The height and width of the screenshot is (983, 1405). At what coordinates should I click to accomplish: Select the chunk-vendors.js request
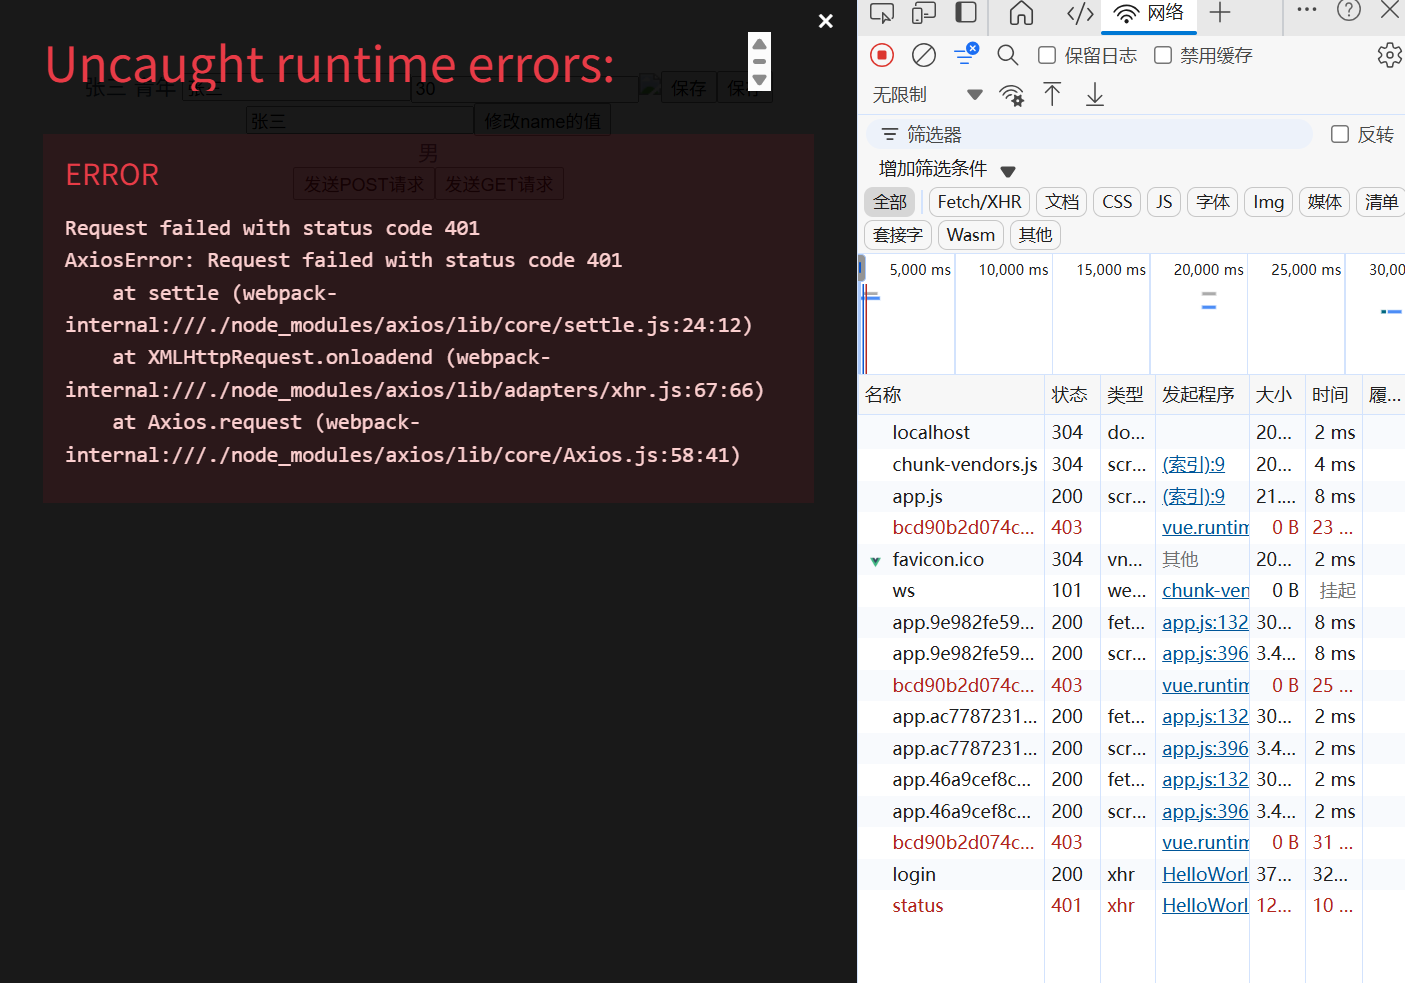tap(1131, 464)
